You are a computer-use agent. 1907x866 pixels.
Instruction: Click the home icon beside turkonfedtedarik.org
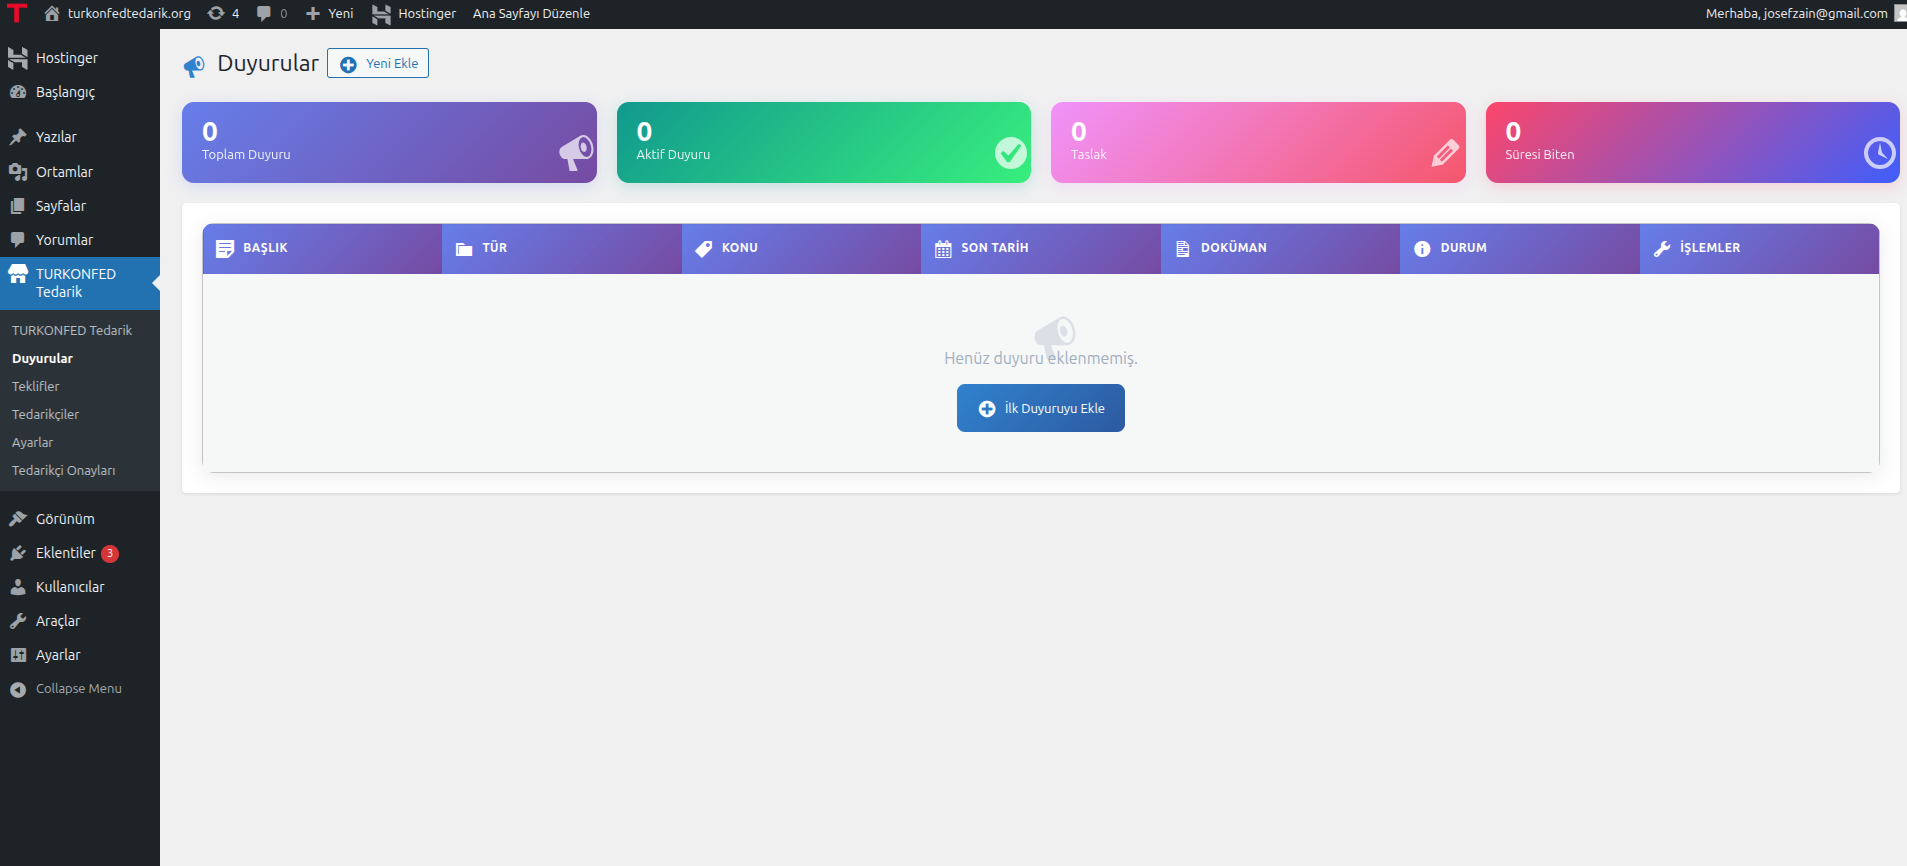pyautogui.click(x=52, y=14)
